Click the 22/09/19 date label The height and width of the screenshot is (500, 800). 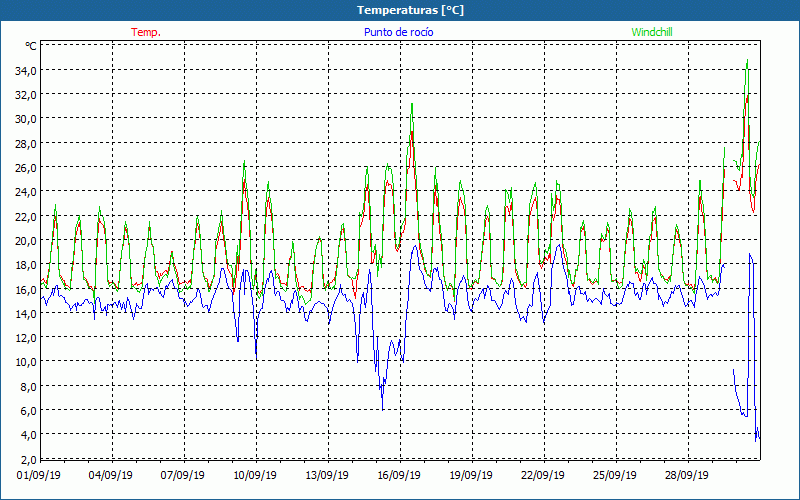point(543,475)
